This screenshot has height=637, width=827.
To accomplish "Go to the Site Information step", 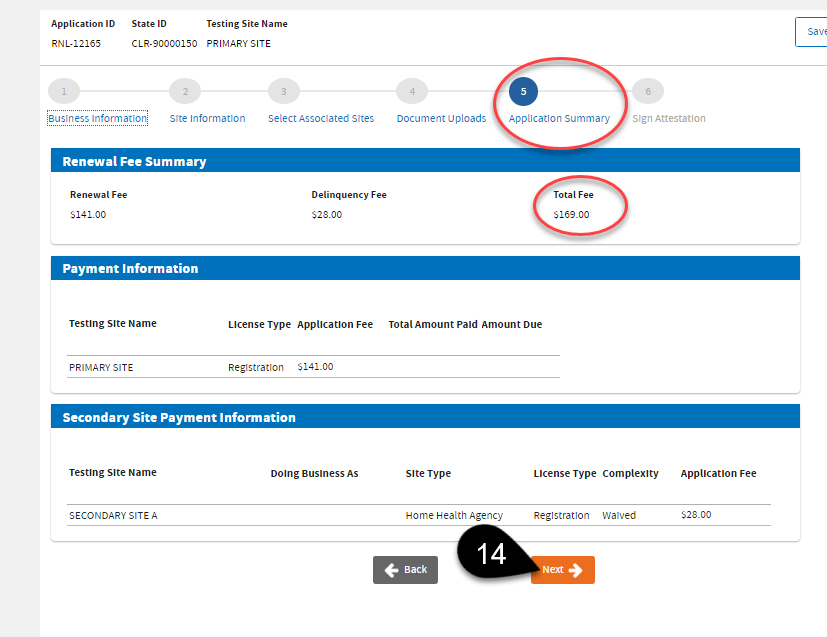I will point(207,119).
